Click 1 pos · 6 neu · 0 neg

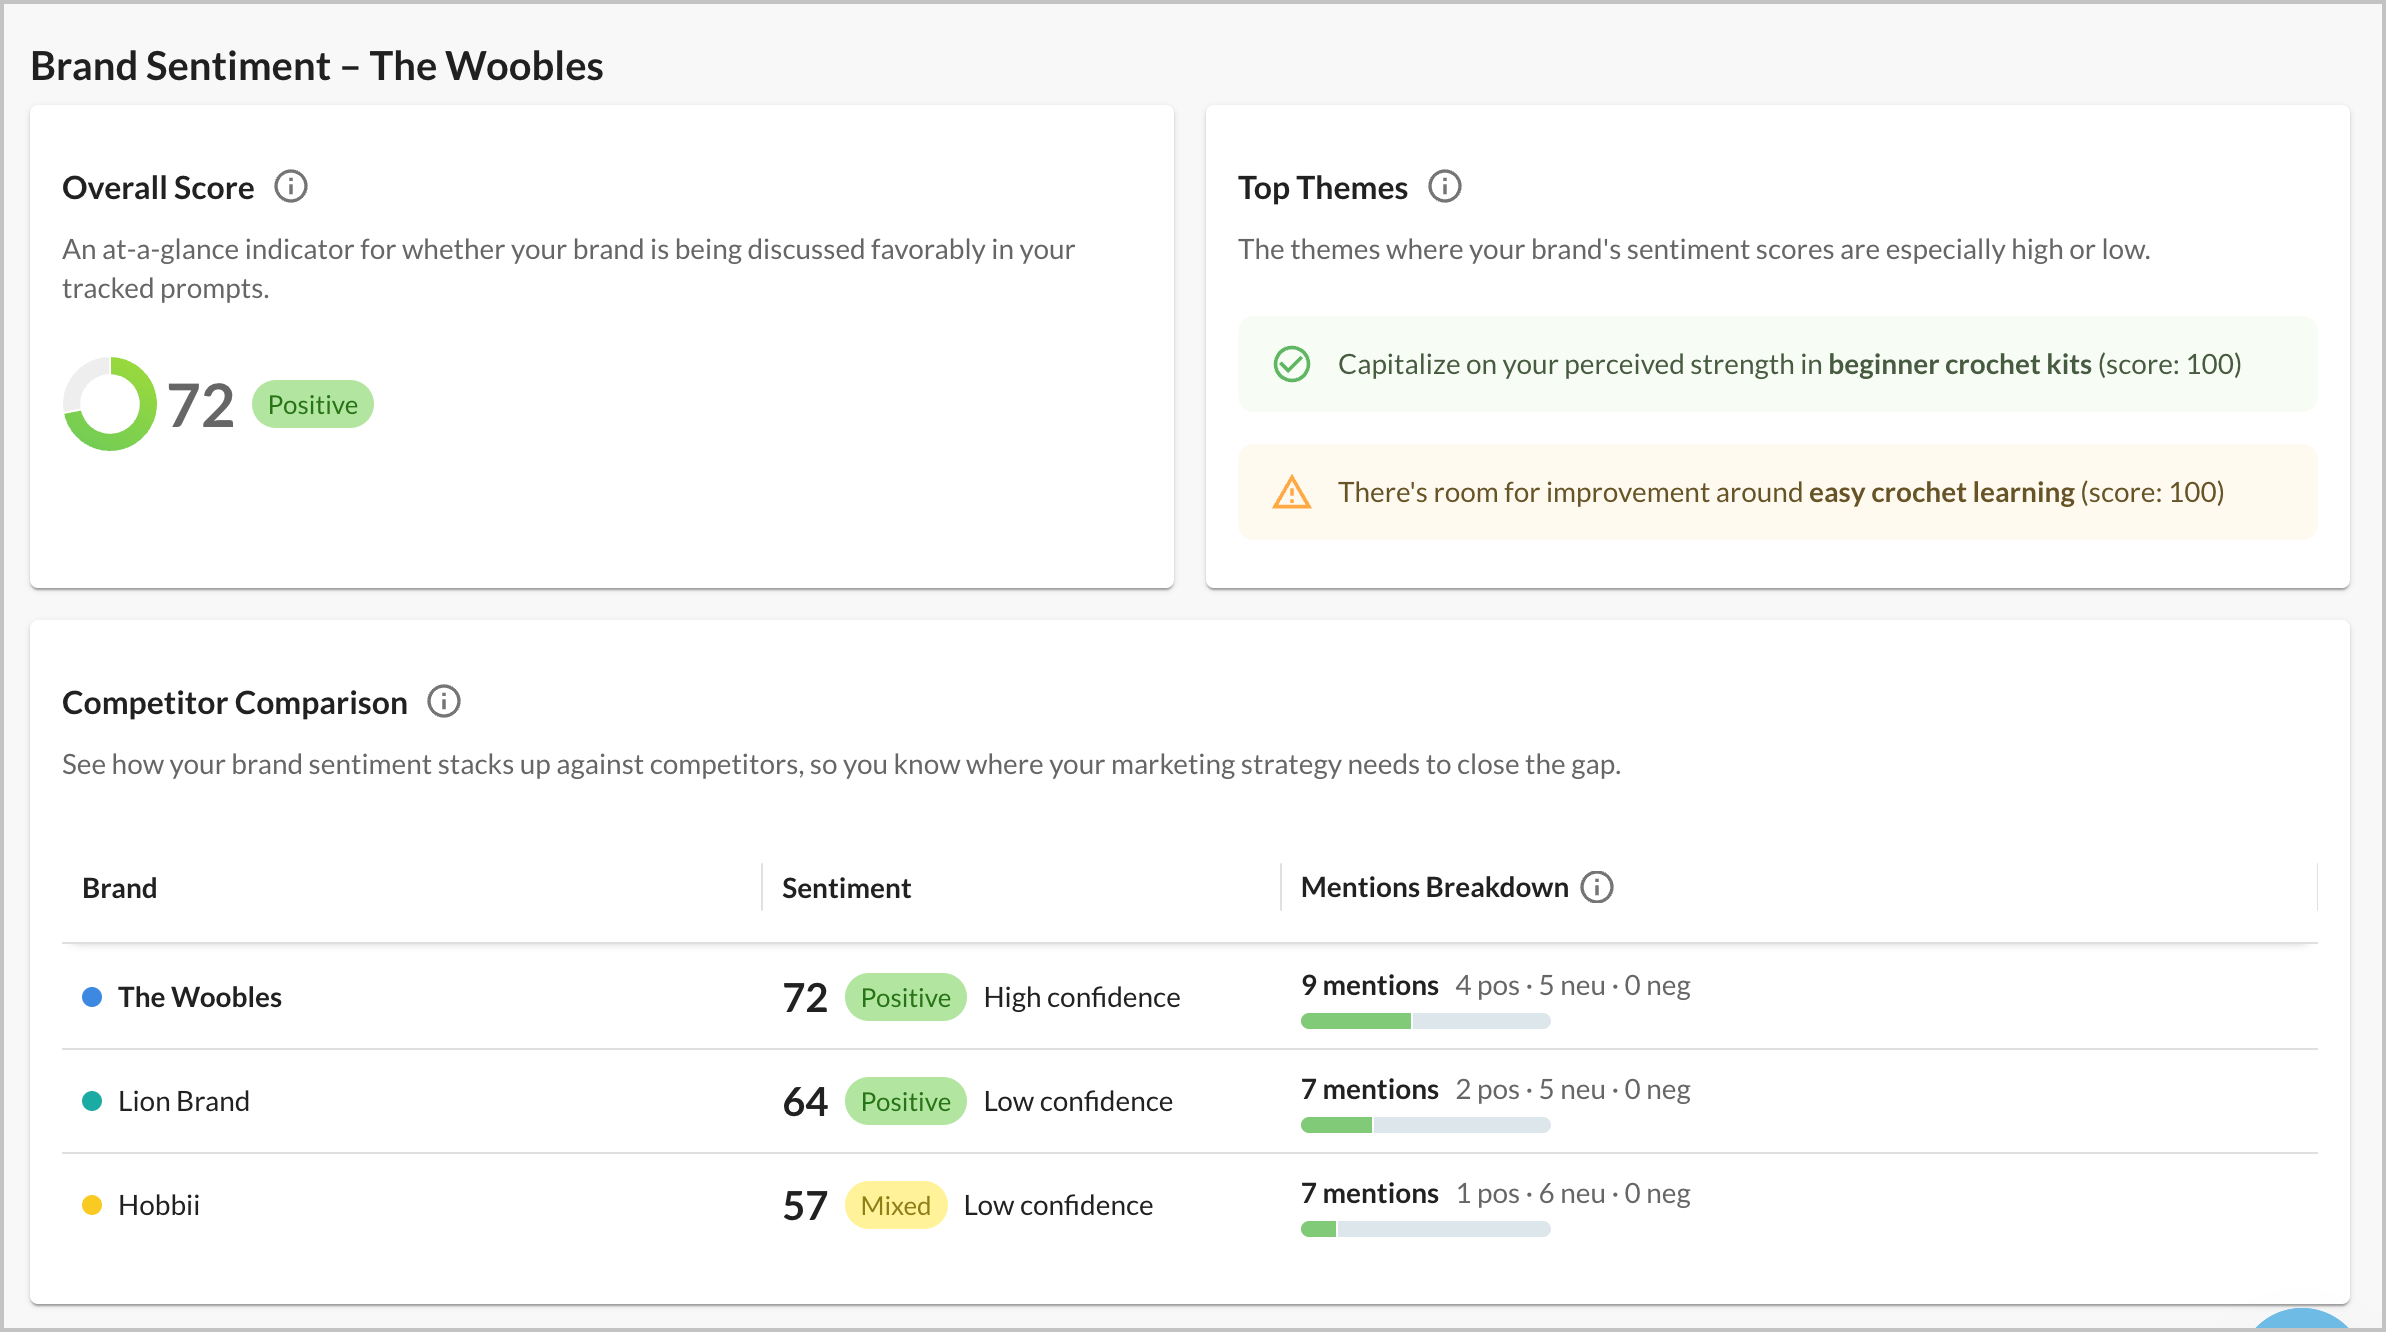pyautogui.click(x=1573, y=1193)
